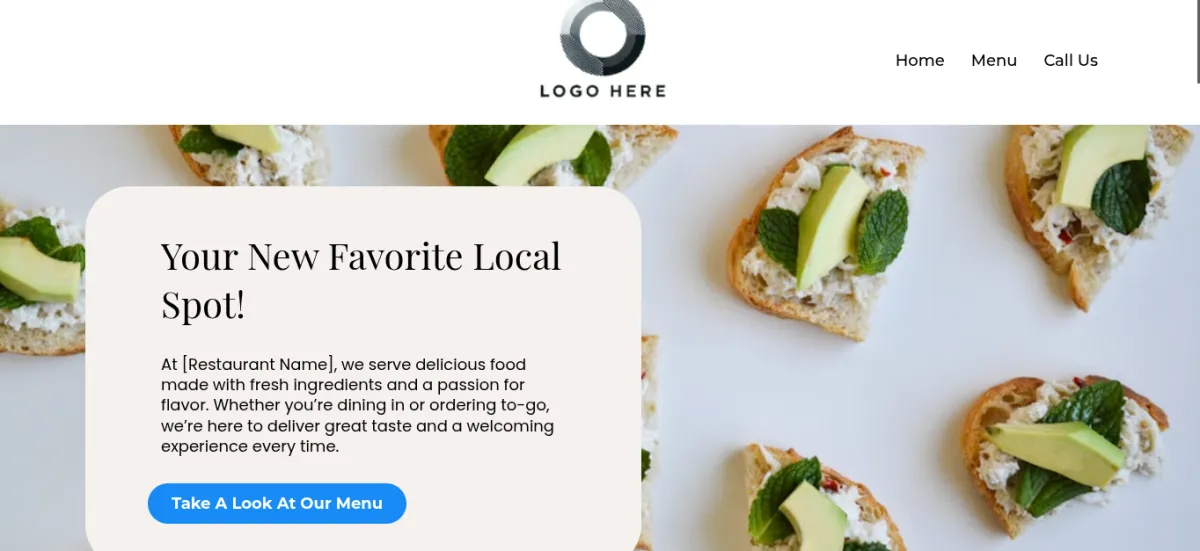Click the Take A Look At Our Menu button

(277, 503)
